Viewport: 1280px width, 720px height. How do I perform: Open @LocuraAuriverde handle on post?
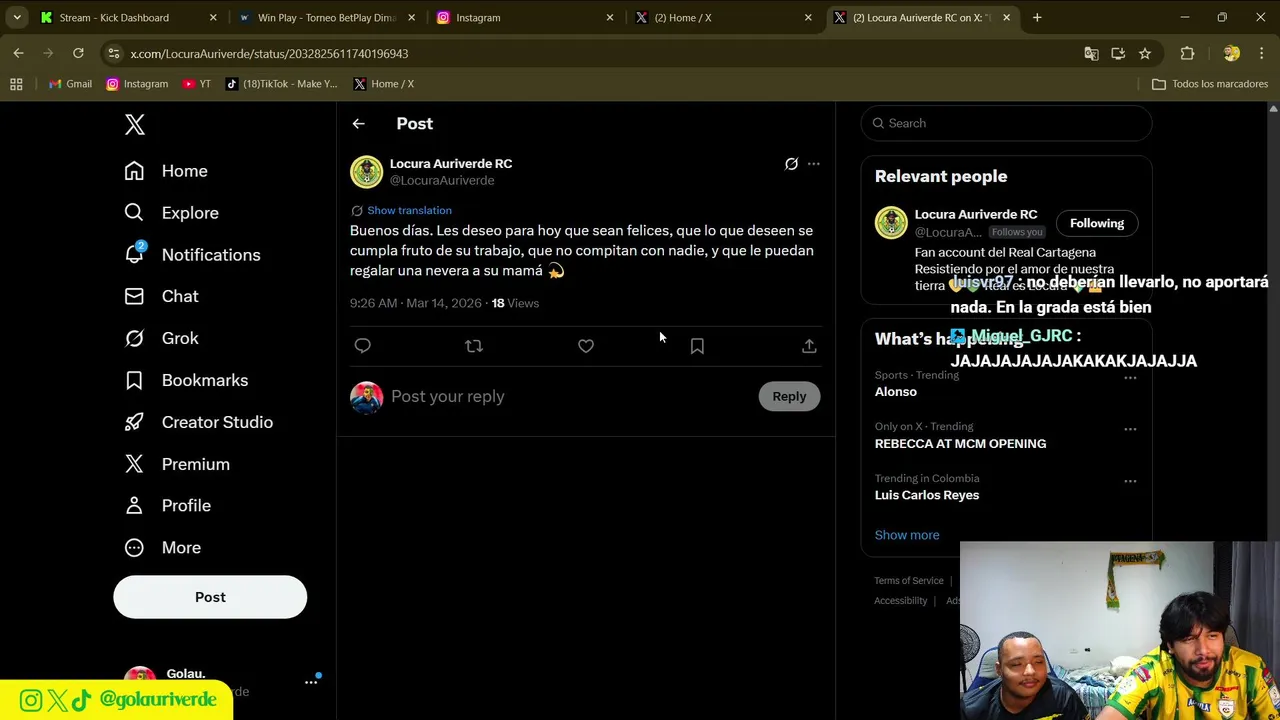[x=442, y=181]
